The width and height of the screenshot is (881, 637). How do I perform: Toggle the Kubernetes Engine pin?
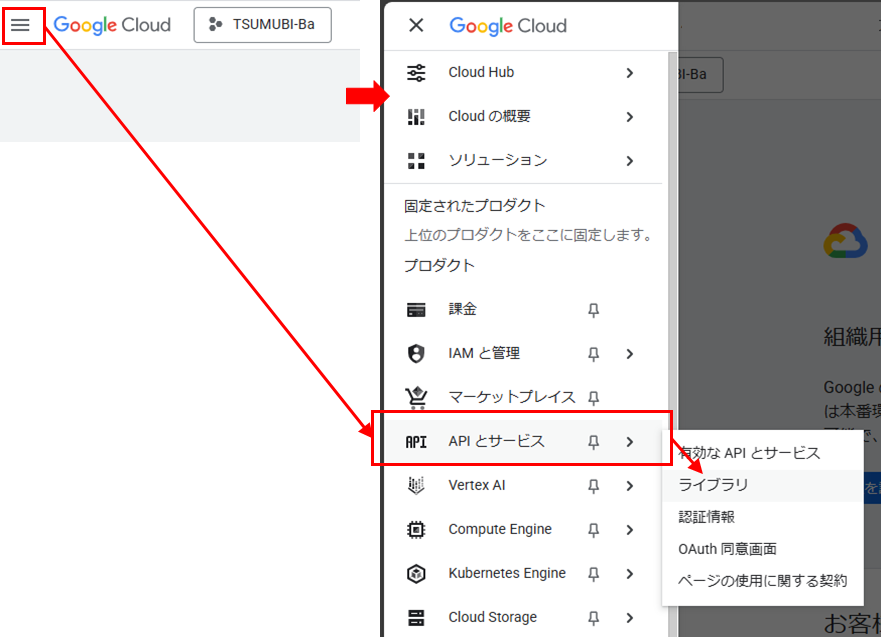coord(593,574)
